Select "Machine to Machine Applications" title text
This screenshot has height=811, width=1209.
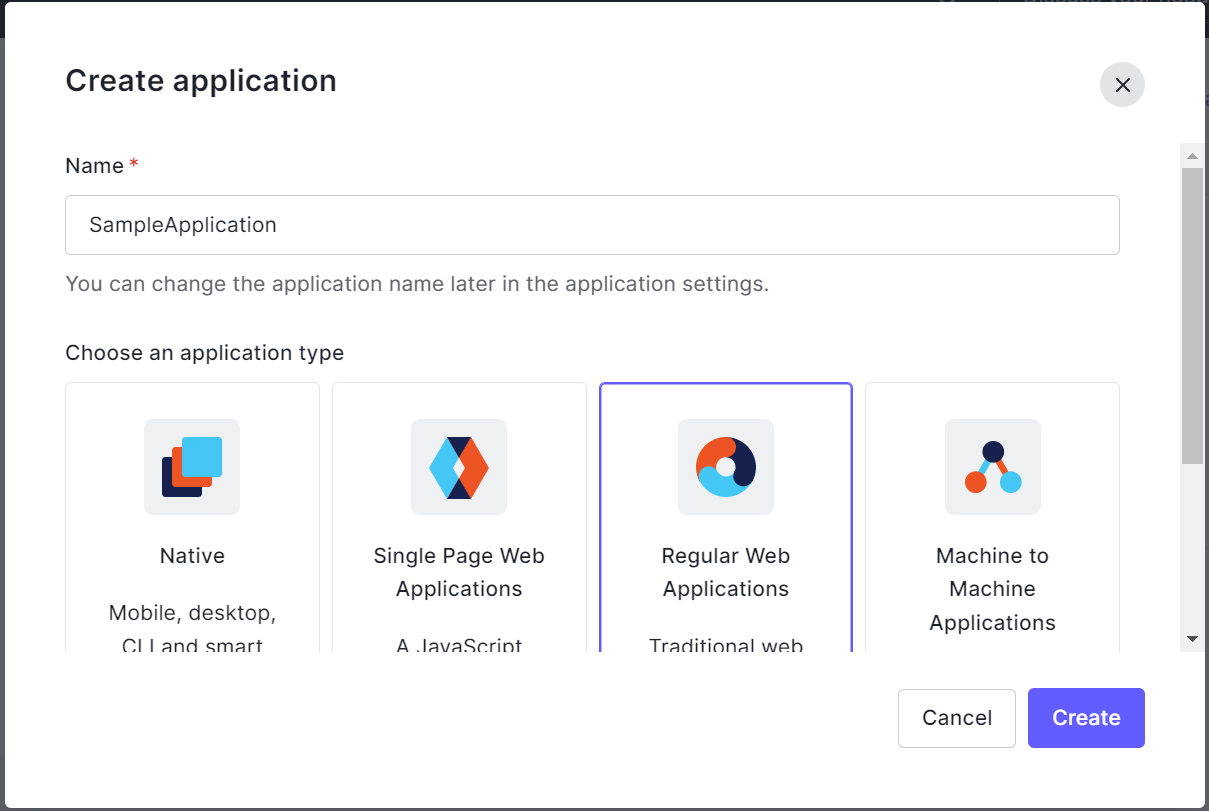[993, 589]
